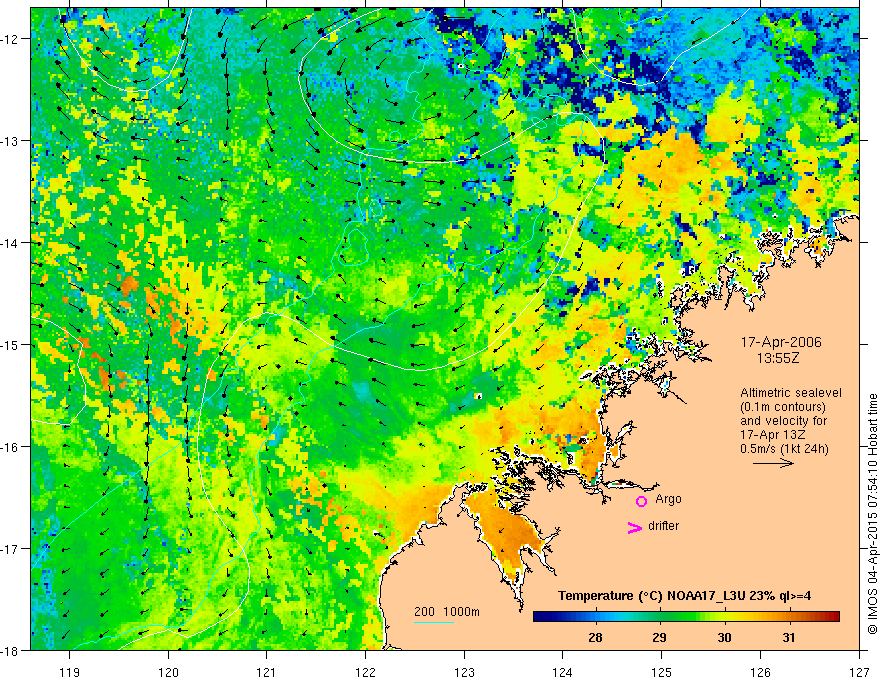Click latitude label -17 on left axis
This screenshot has height=680, width=880.
click(x=10, y=548)
